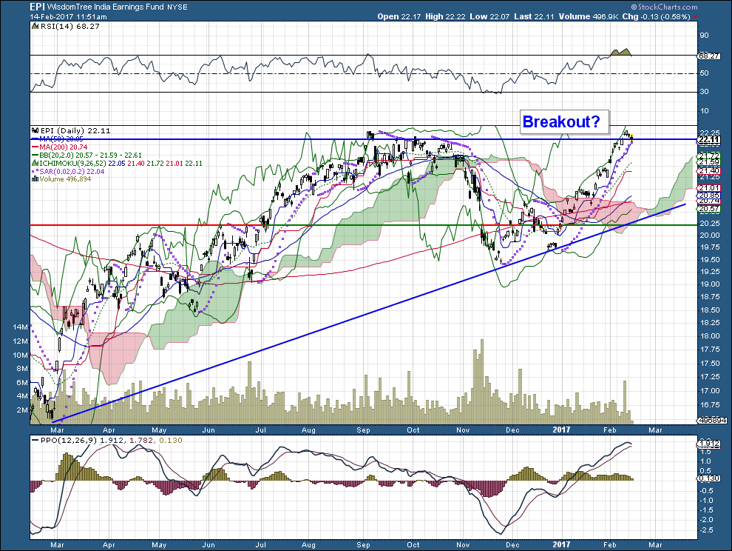Click the Open 22.17 value
The height and width of the screenshot is (551, 732).
tap(399, 16)
